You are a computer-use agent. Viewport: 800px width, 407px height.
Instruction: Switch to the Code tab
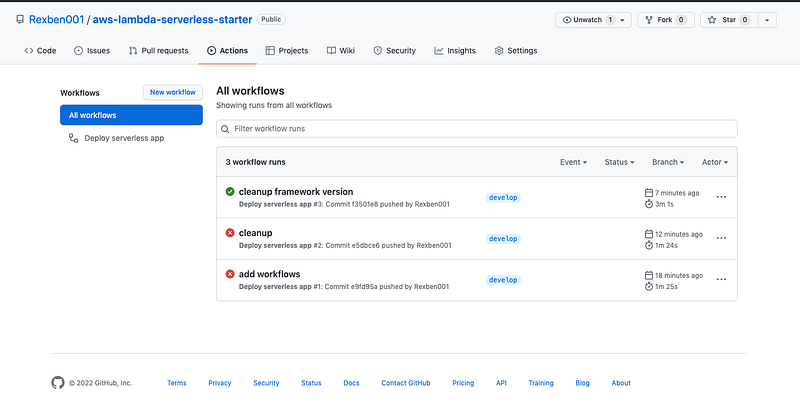coord(40,50)
